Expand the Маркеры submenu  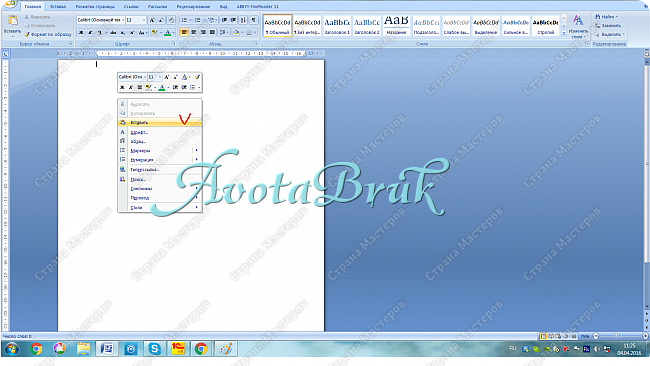pyautogui.click(x=196, y=150)
